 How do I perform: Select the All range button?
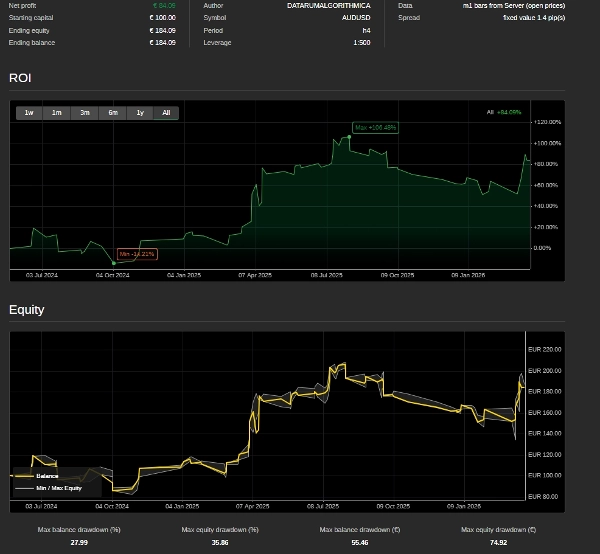point(166,113)
